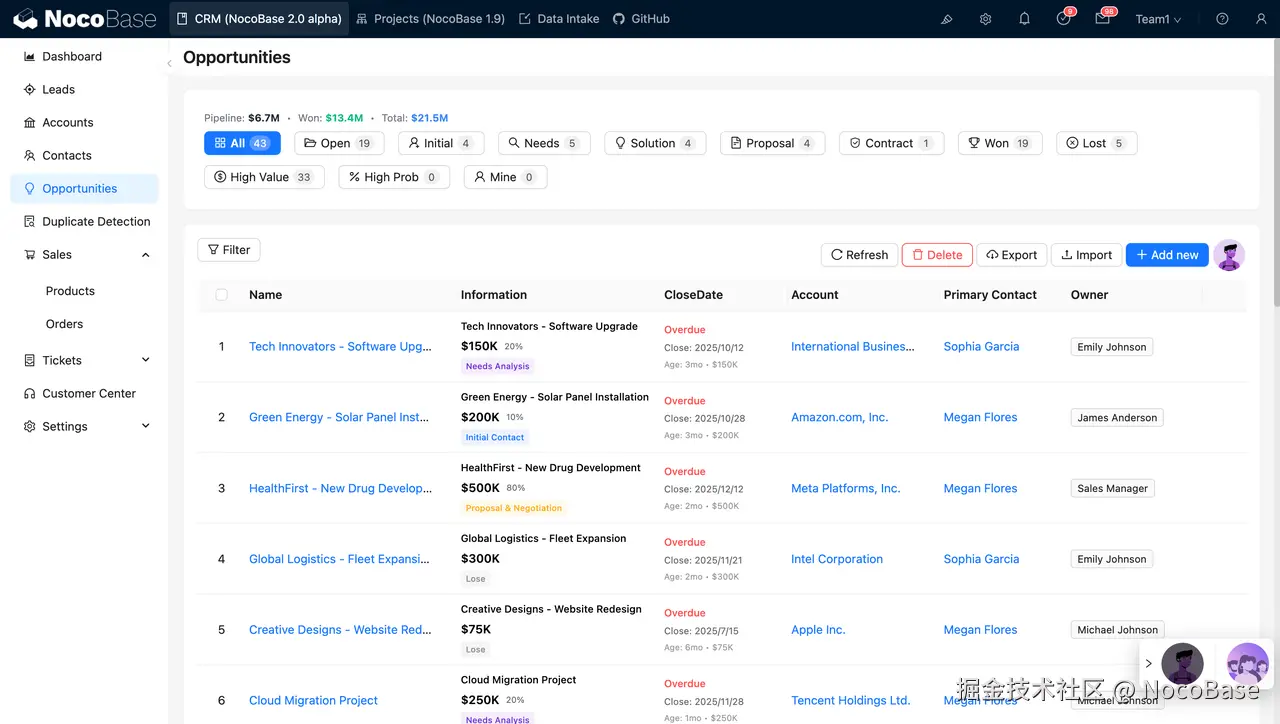Open the help question mark icon
Image resolution: width=1280 pixels, height=724 pixels.
(x=1222, y=19)
